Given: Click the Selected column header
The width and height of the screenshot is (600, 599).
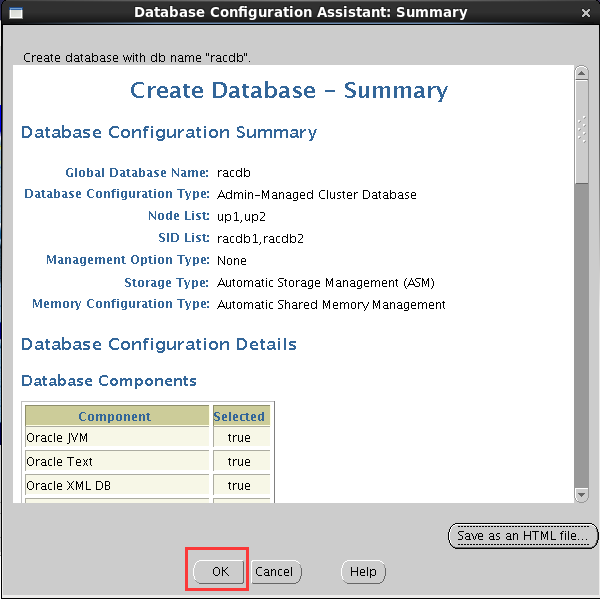Looking at the screenshot, I should click(239, 416).
